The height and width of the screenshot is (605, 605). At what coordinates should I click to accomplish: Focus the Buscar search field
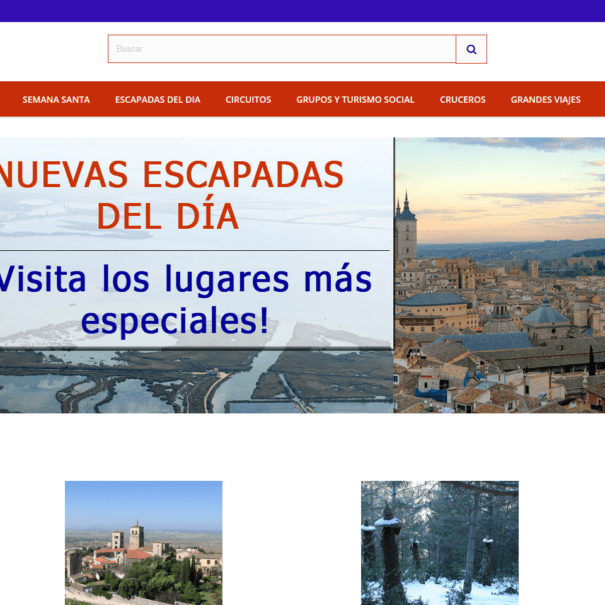(282, 49)
